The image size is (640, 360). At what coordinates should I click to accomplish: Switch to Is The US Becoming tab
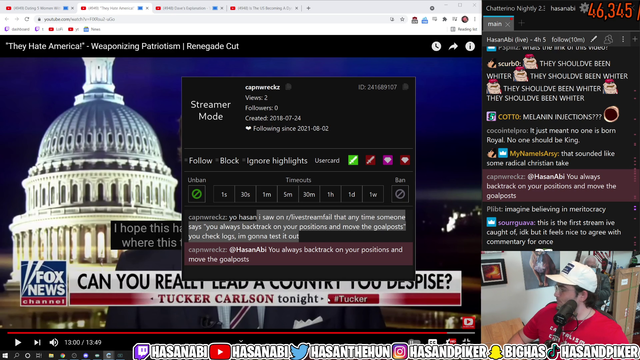coord(264,8)
